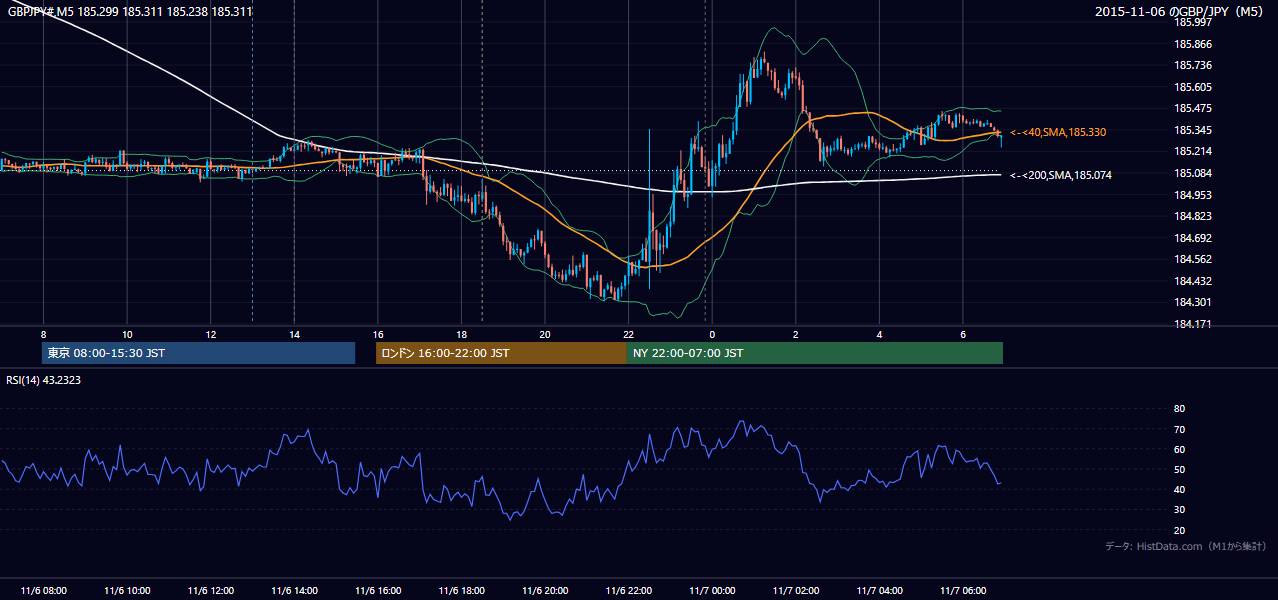Click the HistData.com data source credit
1278x600 pixels.
[x=1186, y=546]
